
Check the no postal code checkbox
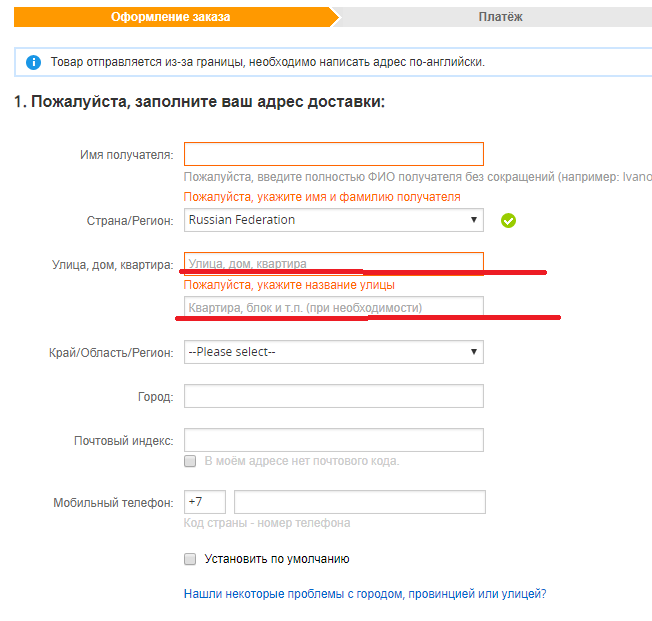click(190, 461)
